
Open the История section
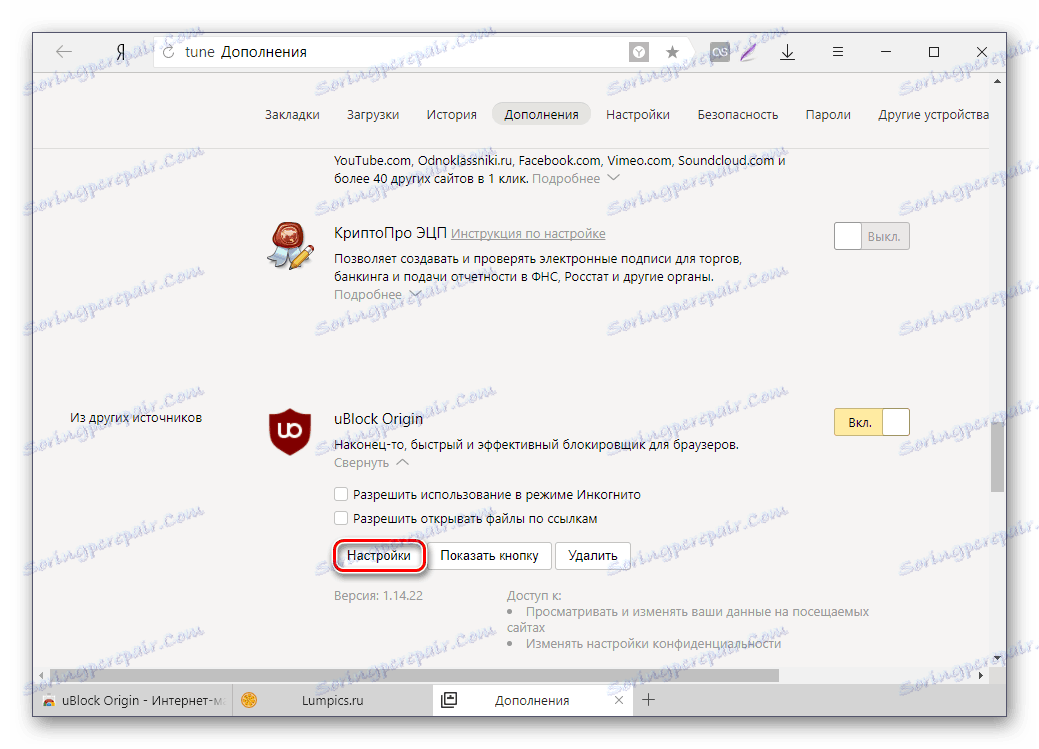pos(451,115)
